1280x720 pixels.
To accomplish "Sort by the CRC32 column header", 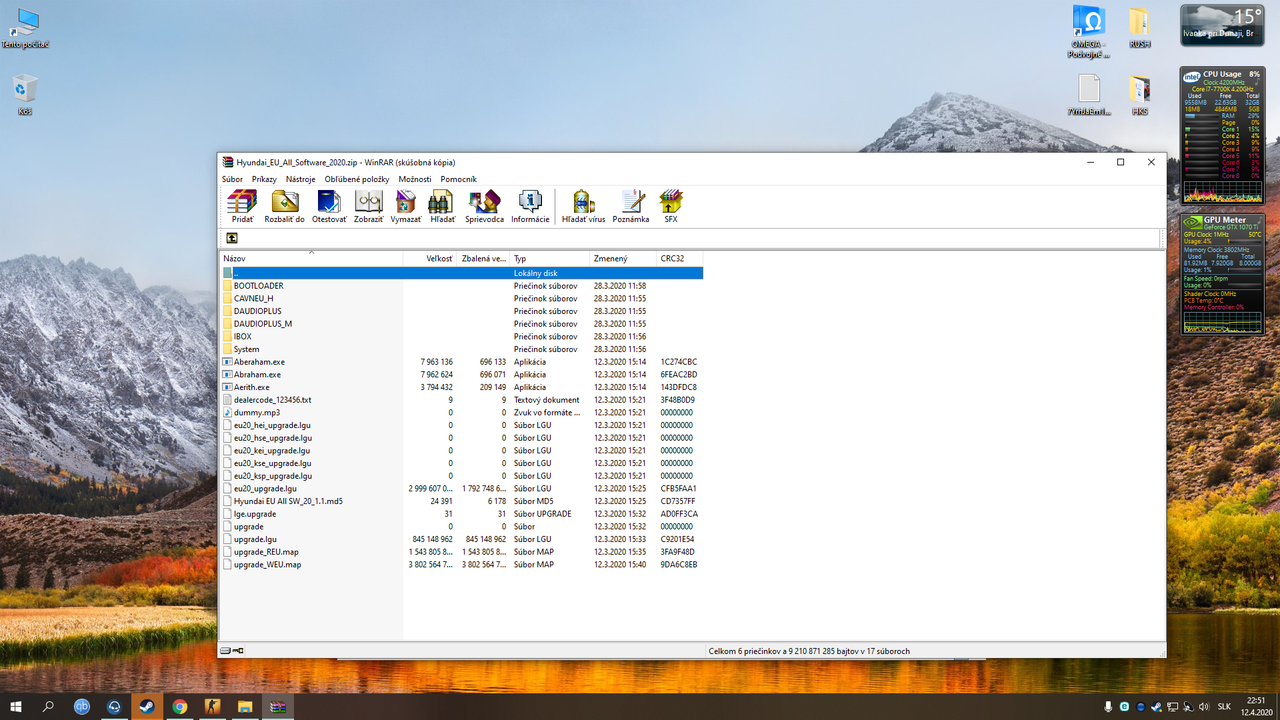I will click(680, 259).
